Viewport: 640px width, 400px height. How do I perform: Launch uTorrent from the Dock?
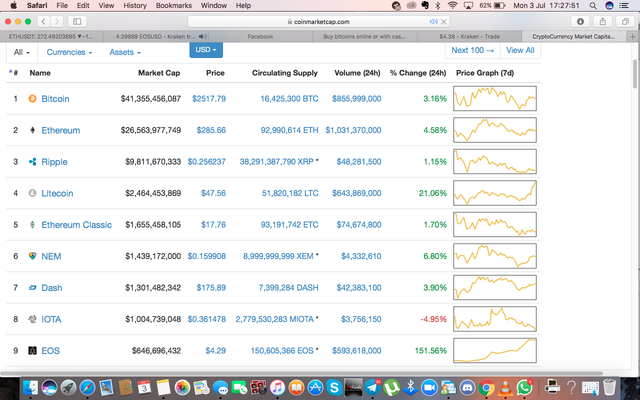click(391, 387)
